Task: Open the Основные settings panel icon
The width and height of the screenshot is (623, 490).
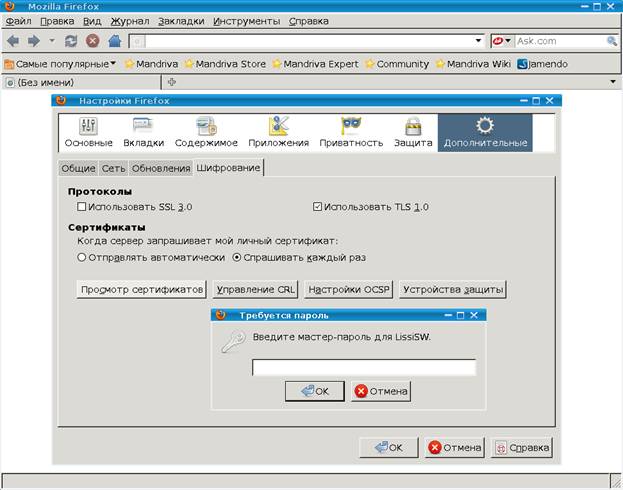Action: (88, 126)
